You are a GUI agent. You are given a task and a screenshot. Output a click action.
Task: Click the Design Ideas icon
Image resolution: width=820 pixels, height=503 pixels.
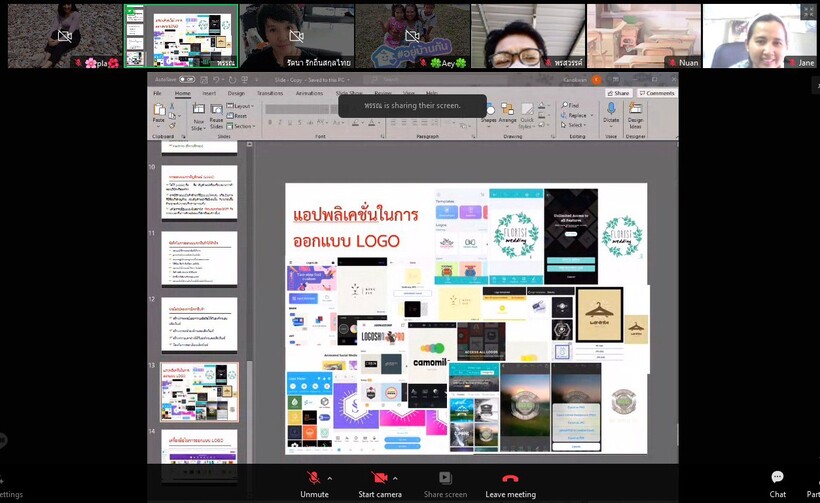pyautogui.click(x=635, y=108)
